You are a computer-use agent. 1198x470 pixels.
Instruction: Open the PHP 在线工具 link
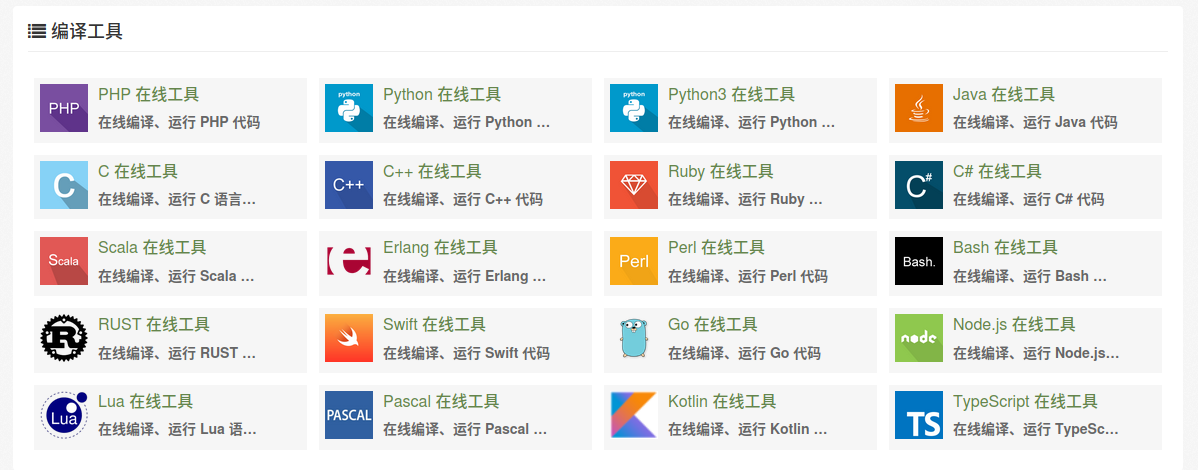click(148, 95)
